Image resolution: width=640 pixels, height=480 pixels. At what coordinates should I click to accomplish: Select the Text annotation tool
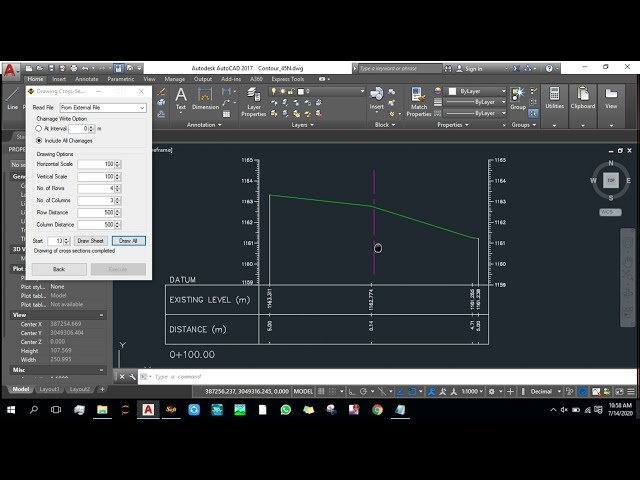(181, 99)
